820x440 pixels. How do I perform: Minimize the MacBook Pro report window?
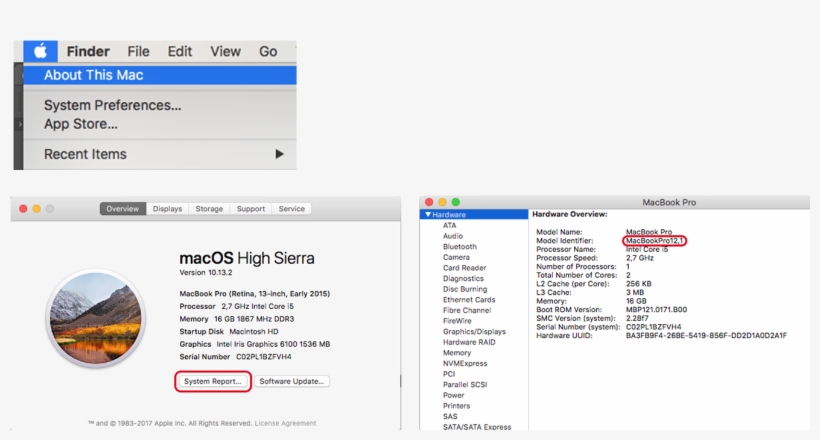coord(442,202)
